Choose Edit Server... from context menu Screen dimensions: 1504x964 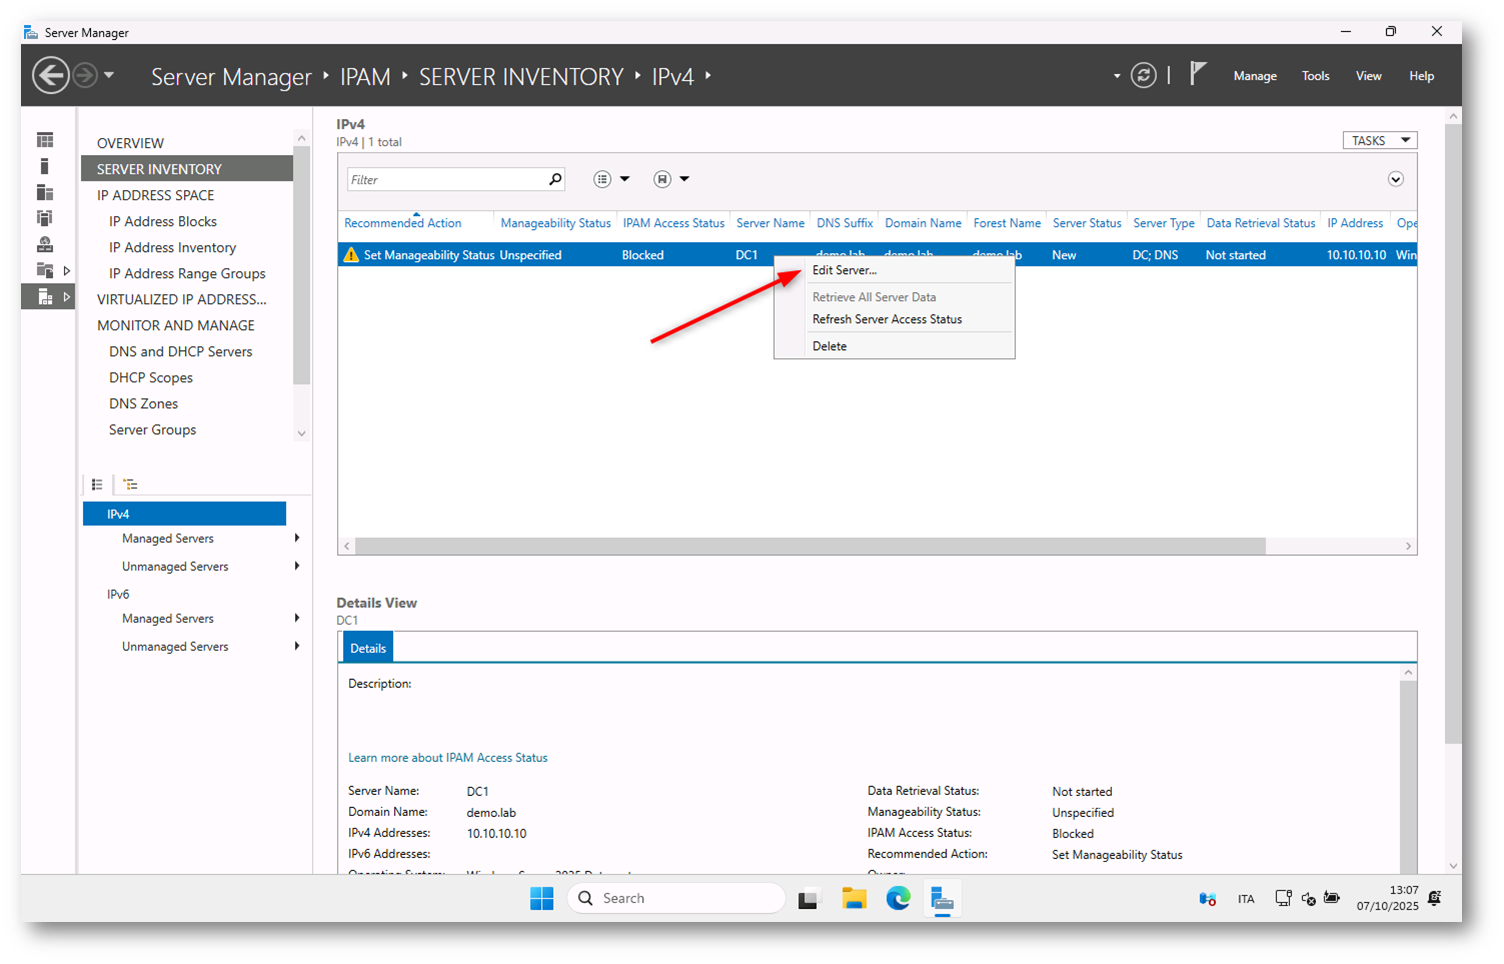click(x=844, y=271)
